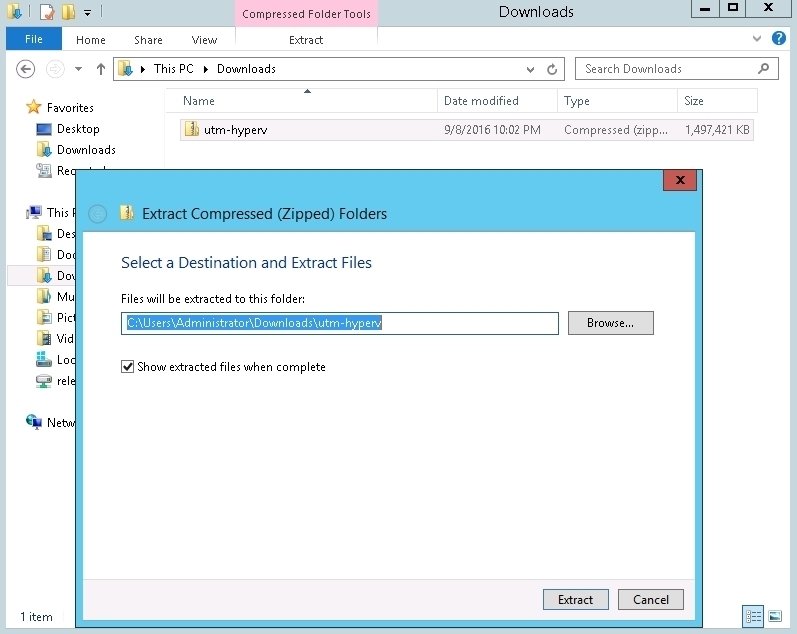The width and height of the screenshot is (797, 634).
Task: Switch to Details view in status bar
Action: tap(753, 616)
